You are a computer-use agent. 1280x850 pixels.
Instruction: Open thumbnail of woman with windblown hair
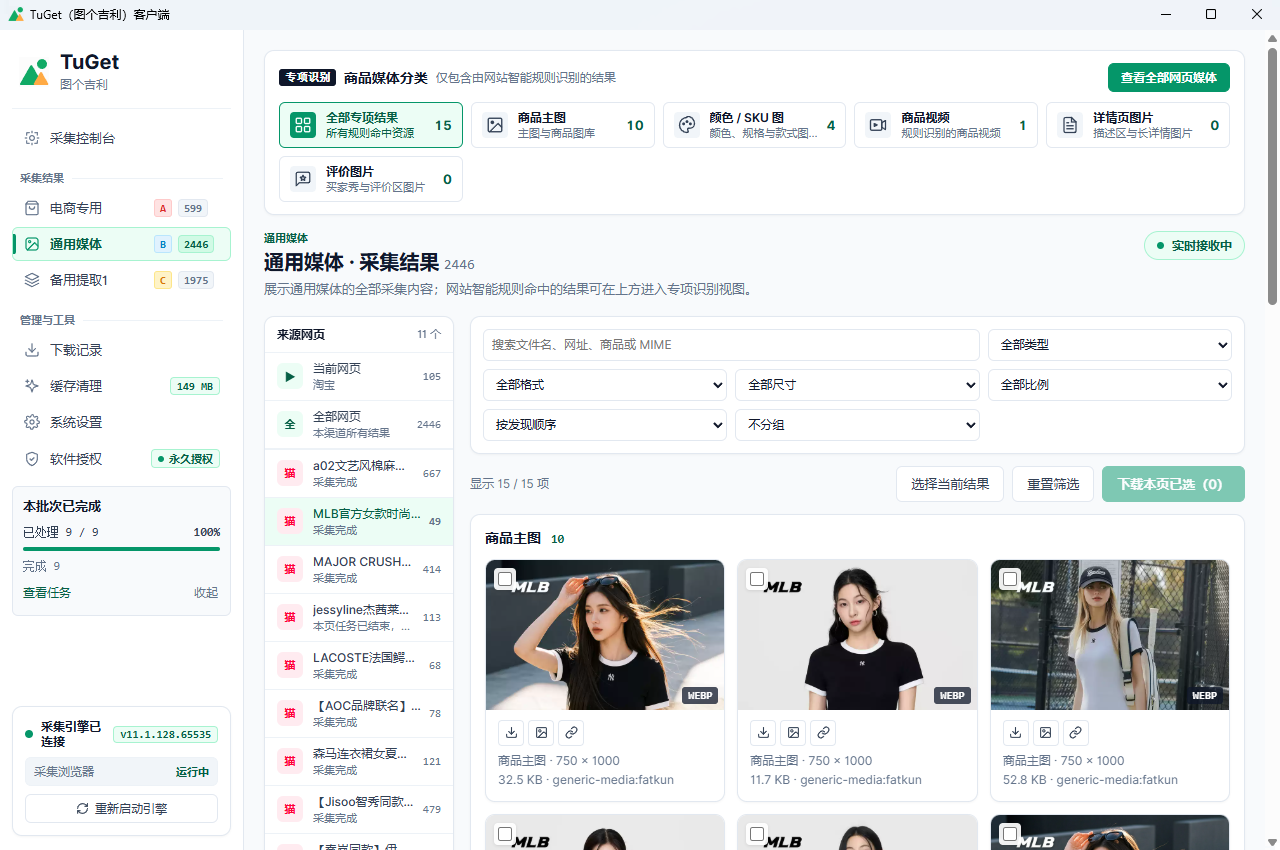tap(605, 635)
